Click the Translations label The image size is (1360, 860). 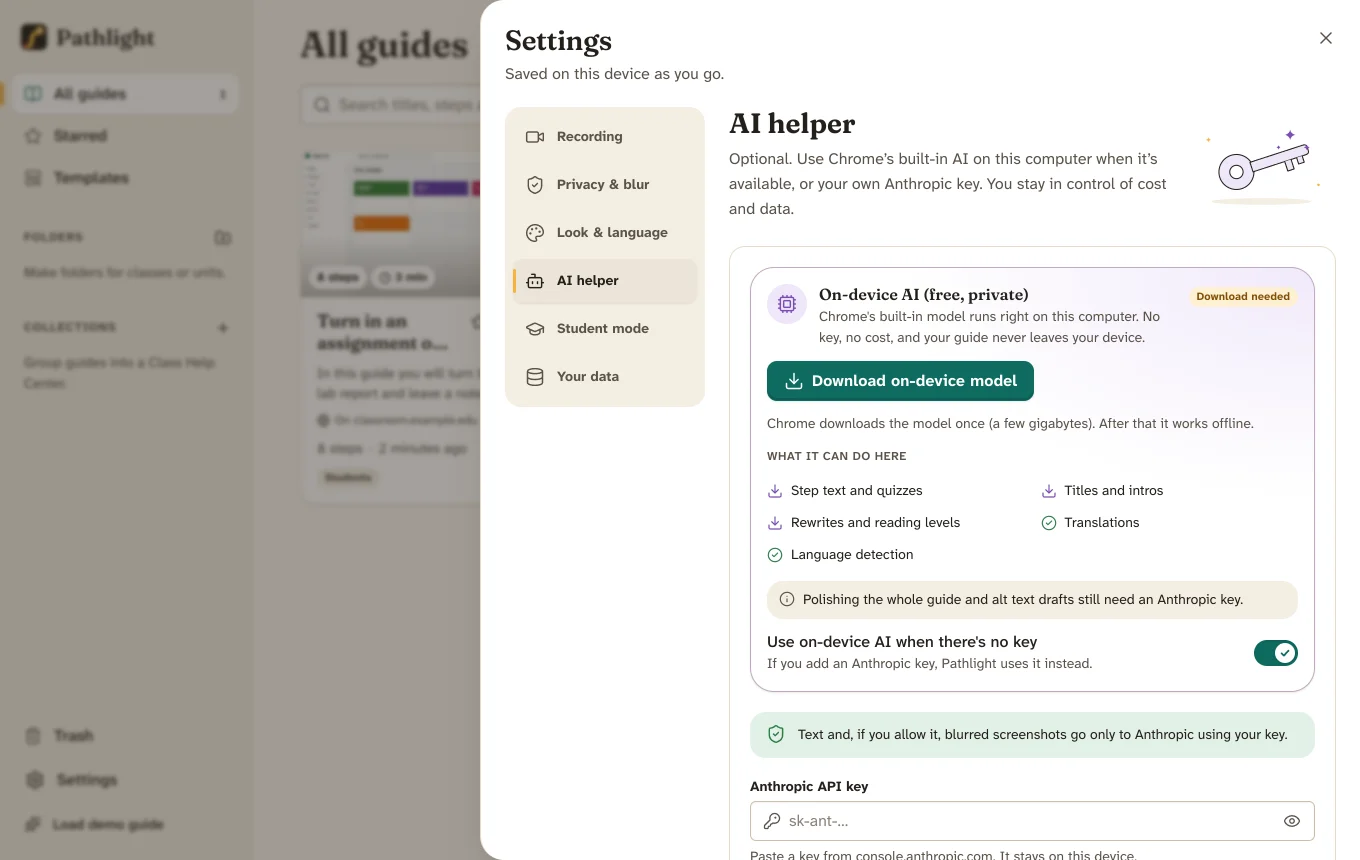(1102, 523)
